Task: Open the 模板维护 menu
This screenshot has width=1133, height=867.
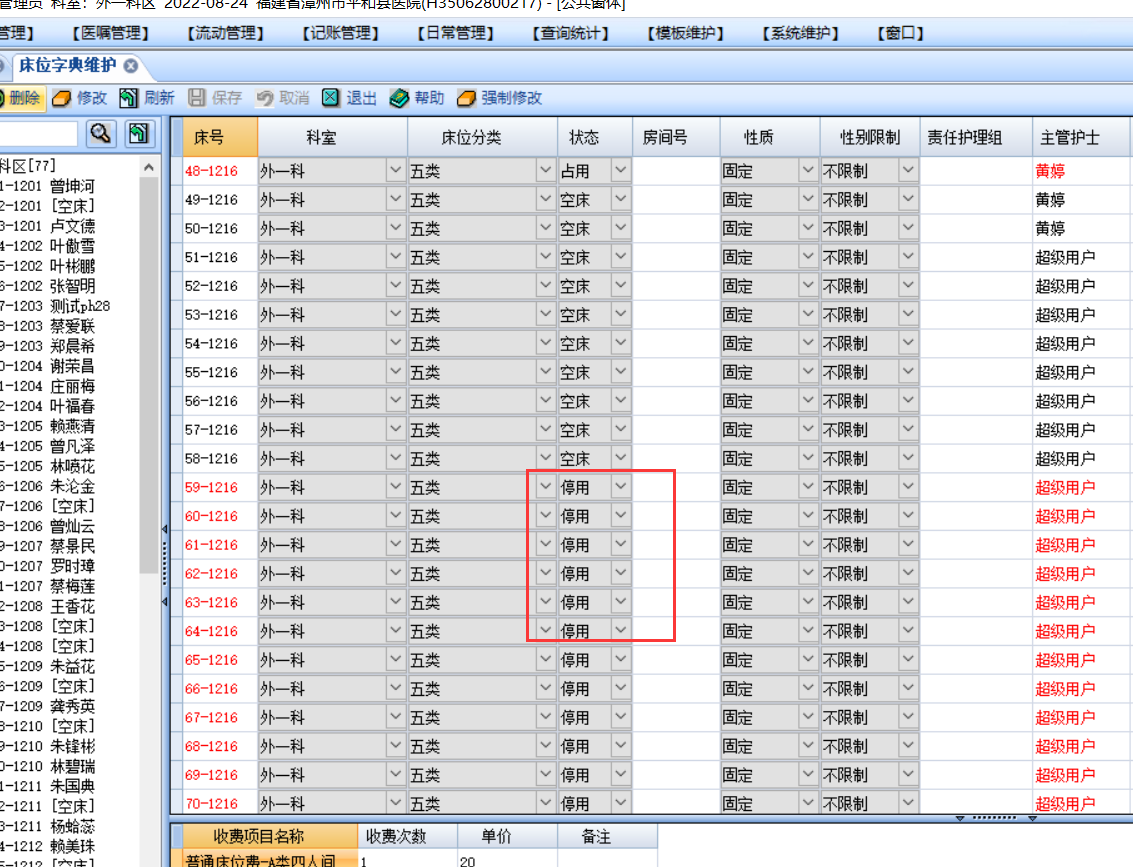Action: coord(685,33)
